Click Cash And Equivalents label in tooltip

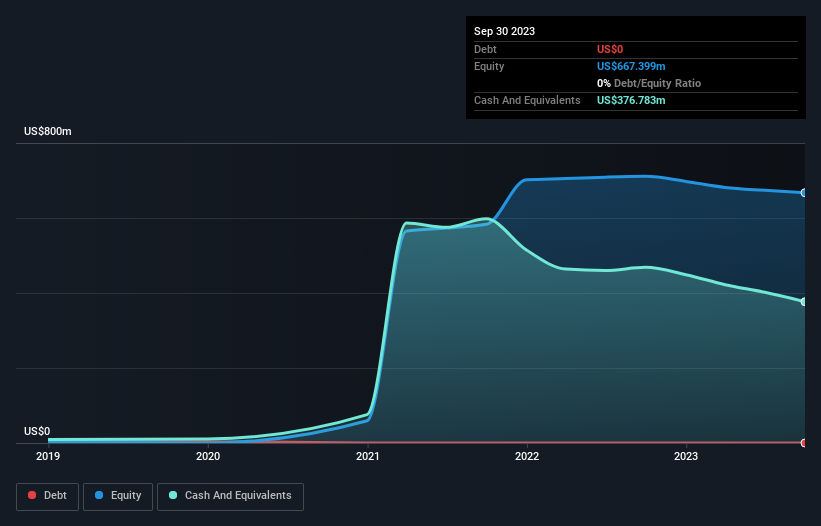point(527,100)
